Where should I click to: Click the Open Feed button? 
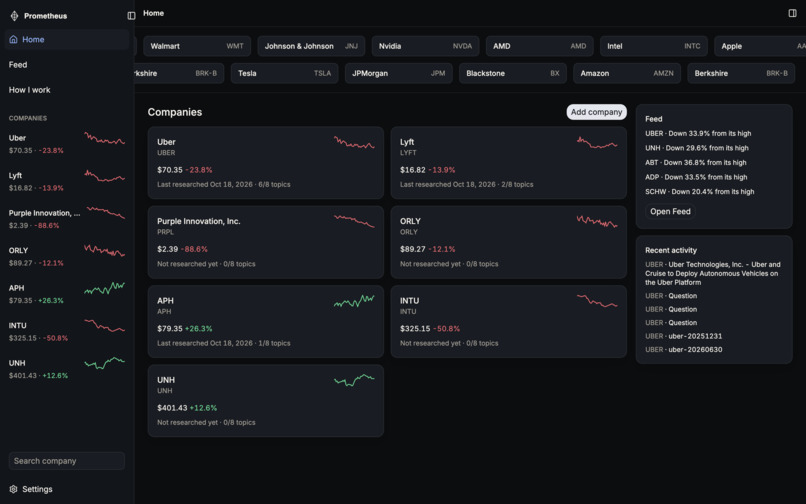tap(670, 211)
